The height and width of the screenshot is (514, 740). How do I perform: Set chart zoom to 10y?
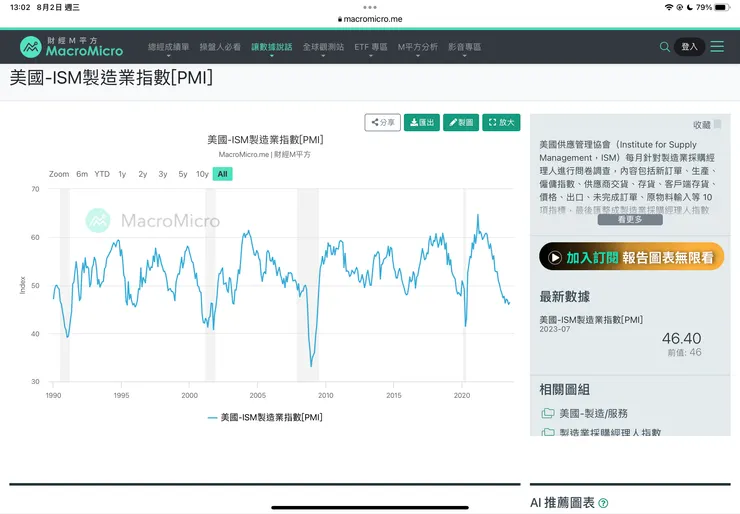click(x=202, y=174)
